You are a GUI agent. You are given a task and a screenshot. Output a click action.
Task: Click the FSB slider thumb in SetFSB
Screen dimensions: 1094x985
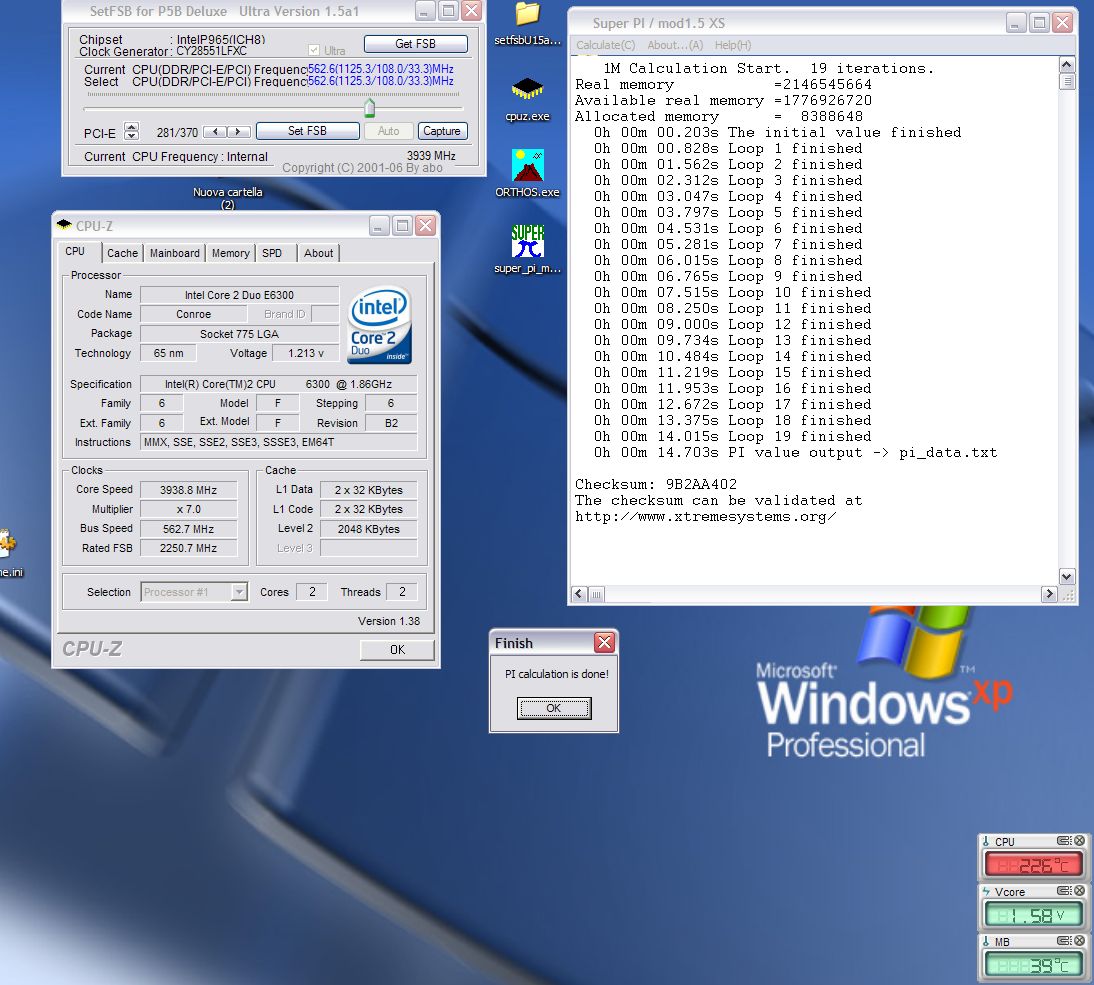tap(370, 107)
